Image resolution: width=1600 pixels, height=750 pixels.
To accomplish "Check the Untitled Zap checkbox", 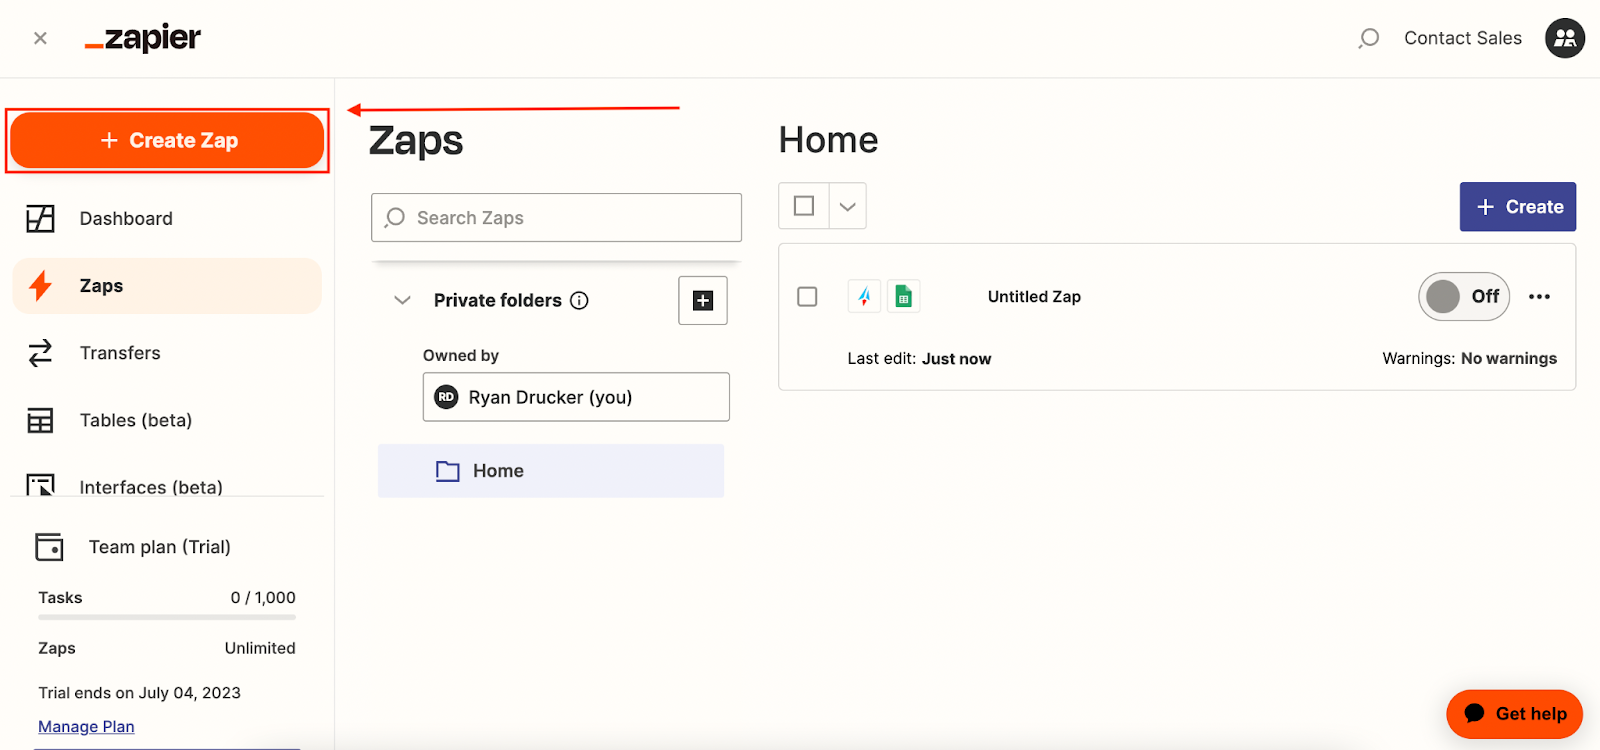I will 807,297.
